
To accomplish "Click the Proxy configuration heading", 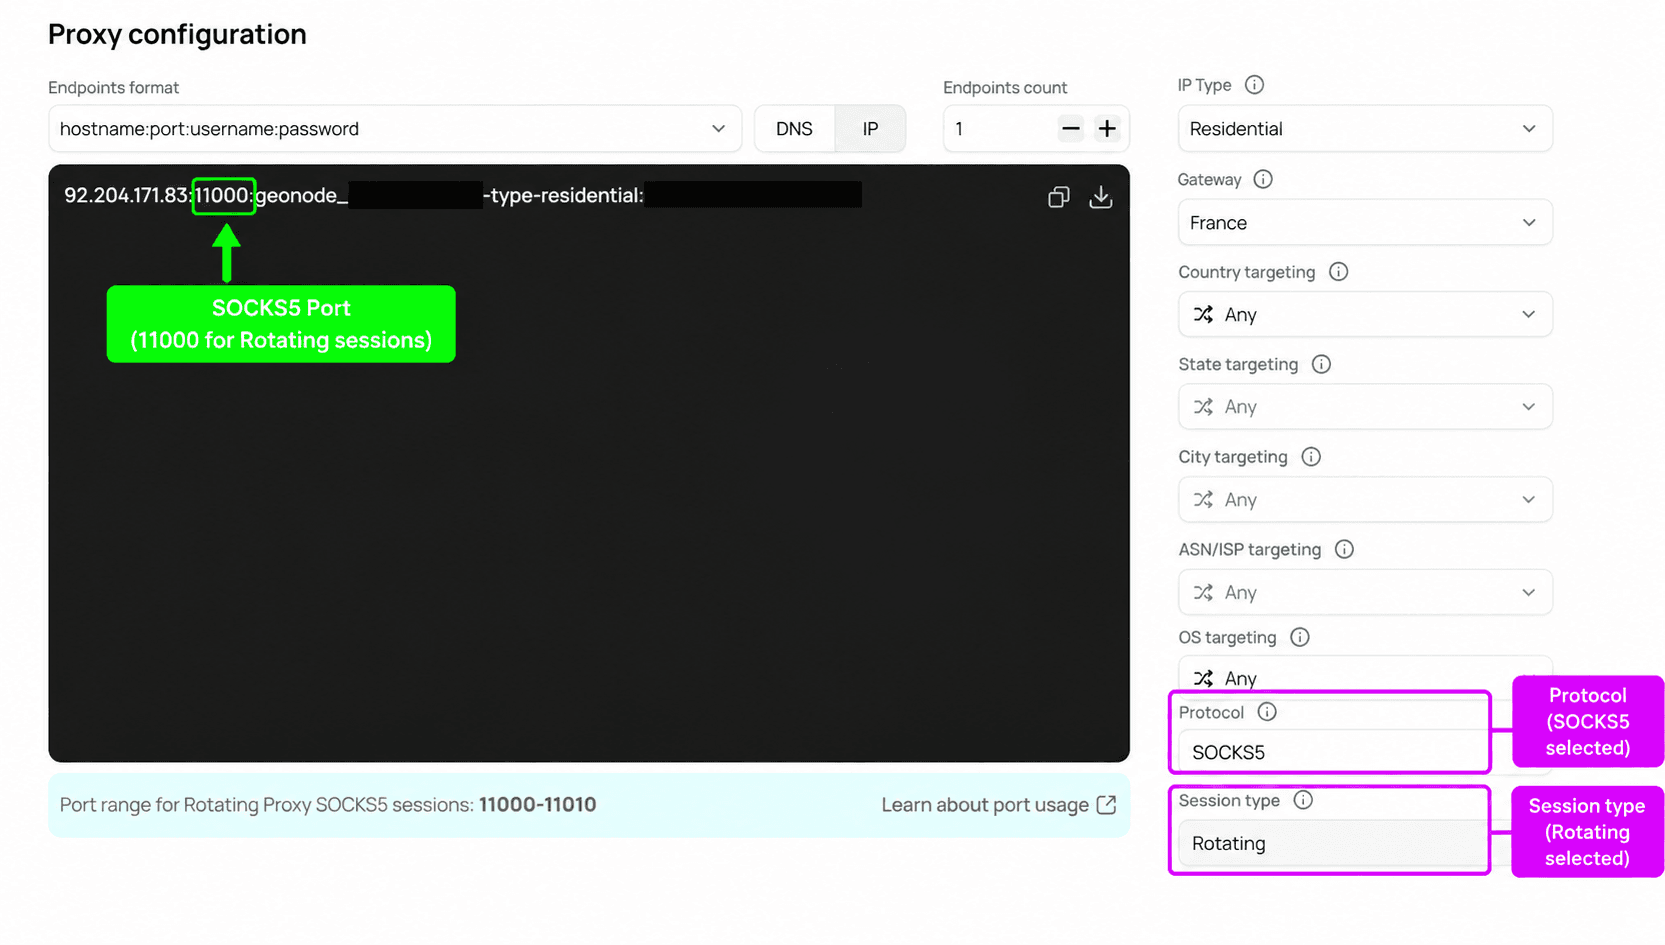I will coord(177,34).
